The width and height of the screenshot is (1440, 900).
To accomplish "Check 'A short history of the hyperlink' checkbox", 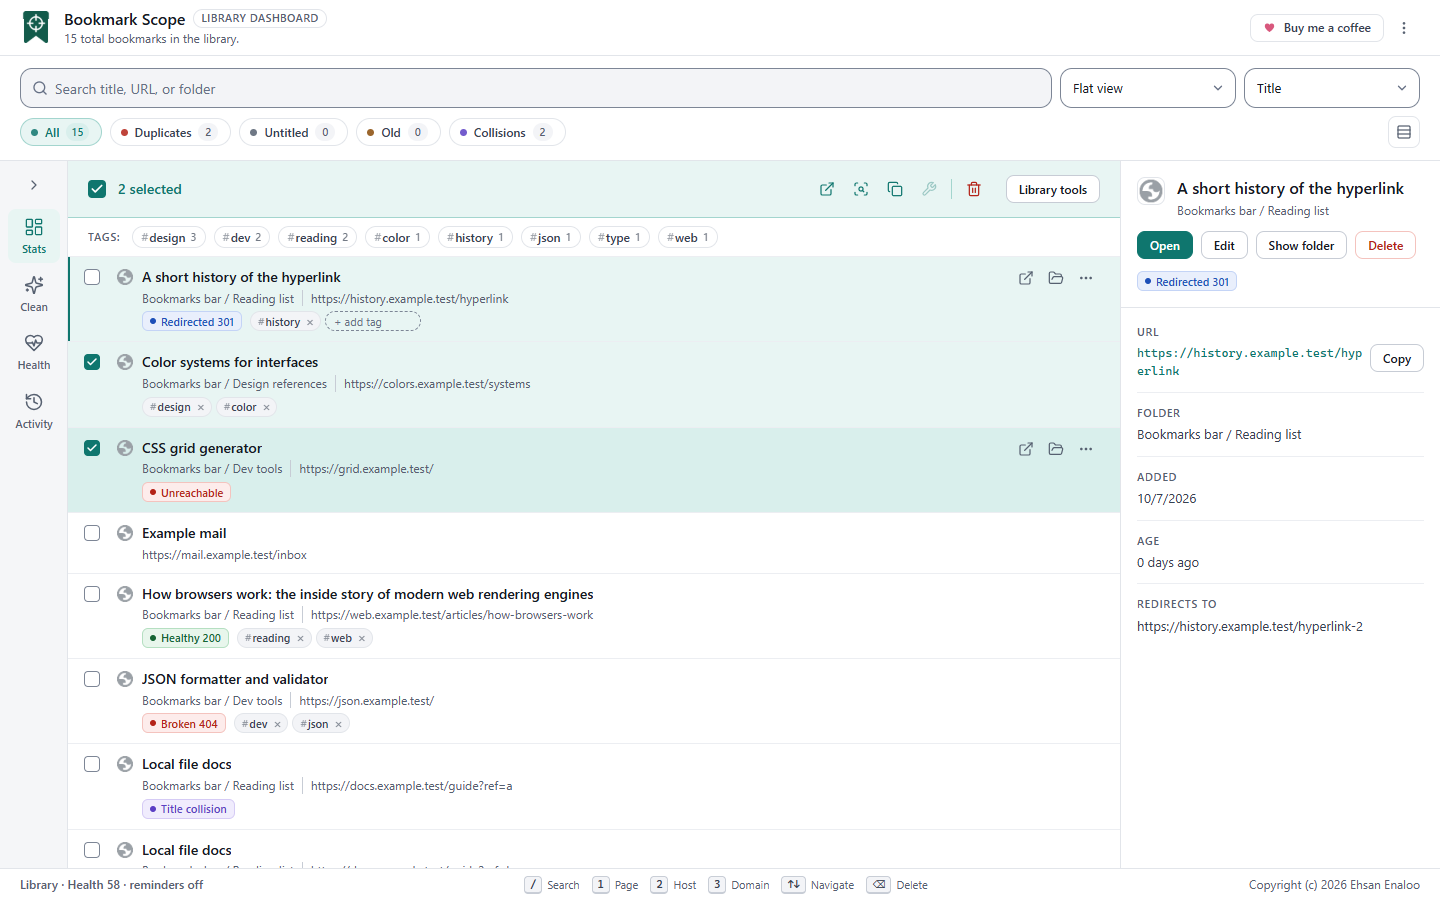I will coord(92,277).
